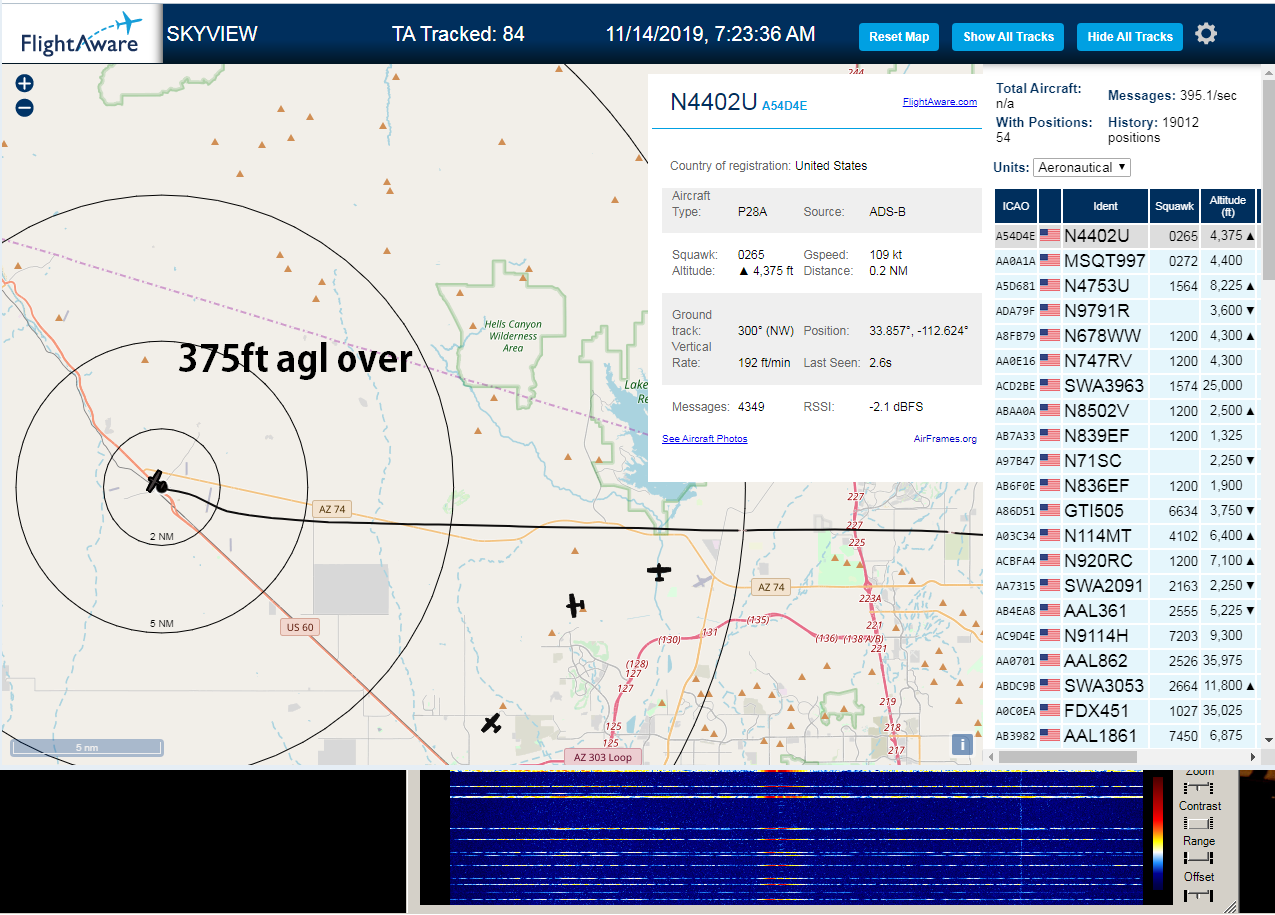Select the N920RC row
Image resolution: width=1275 pixels, height=915 pixels.
[1126, 561]
